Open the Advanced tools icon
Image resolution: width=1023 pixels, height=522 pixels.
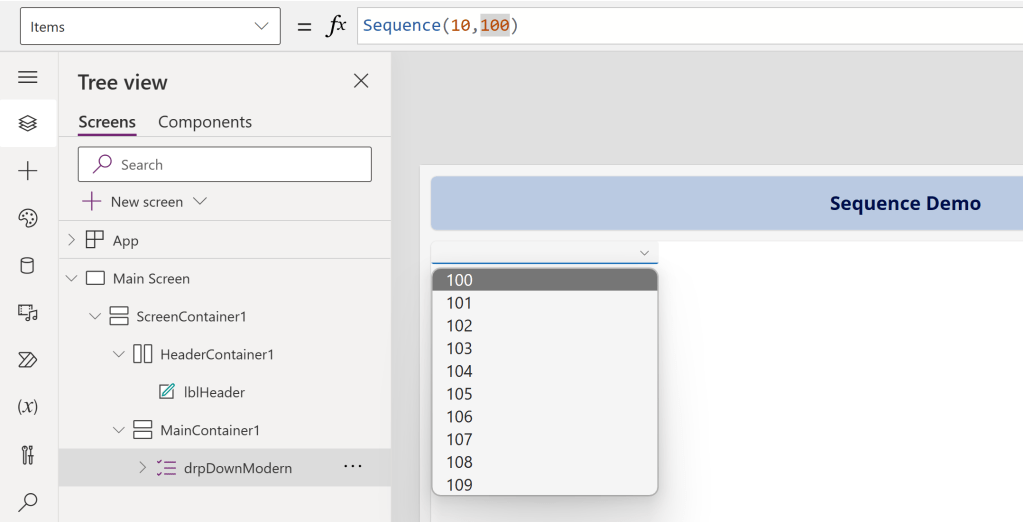click(28, 455)
